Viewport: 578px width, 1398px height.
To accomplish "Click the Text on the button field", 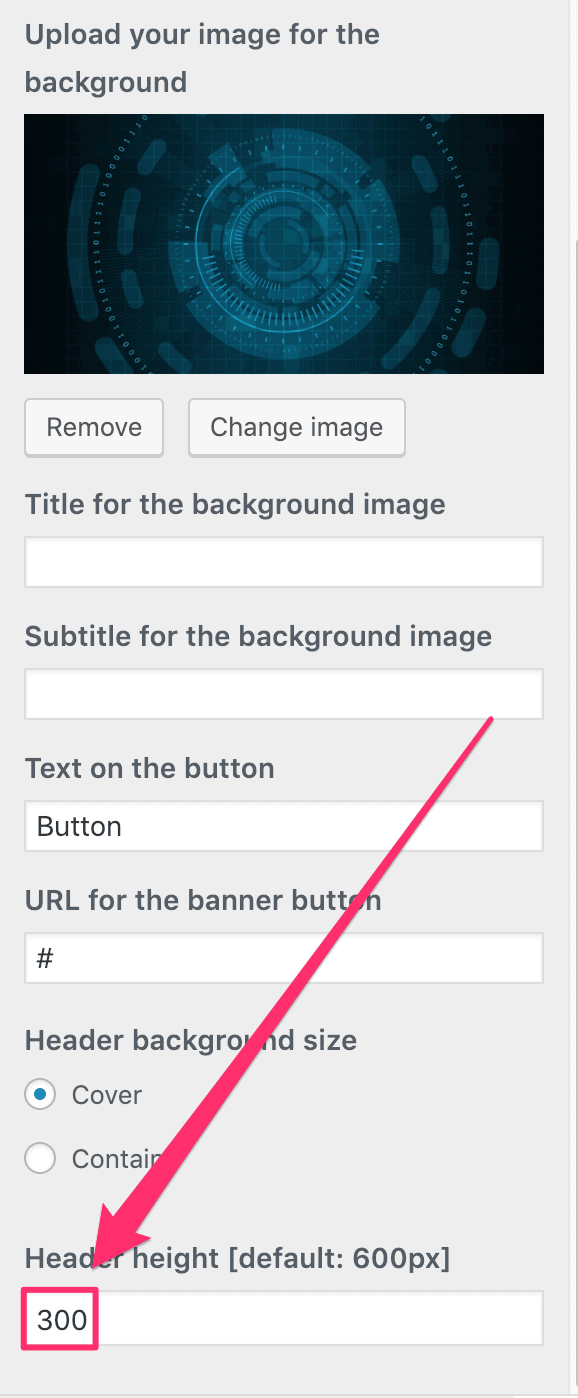I will click(x=283, y=826).
